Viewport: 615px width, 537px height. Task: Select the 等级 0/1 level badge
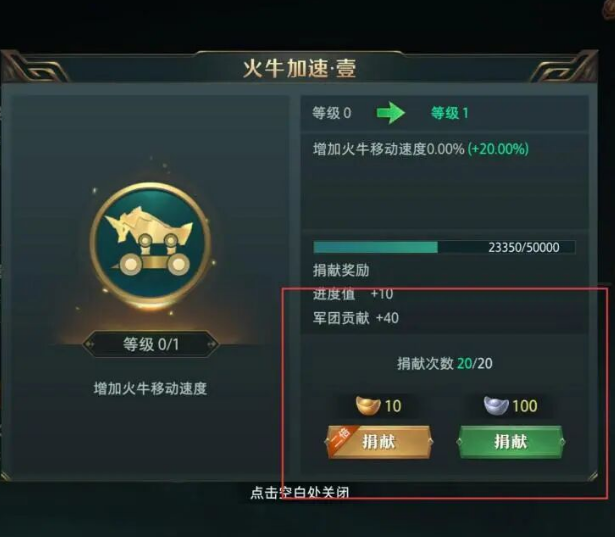(x=151, y=344)
